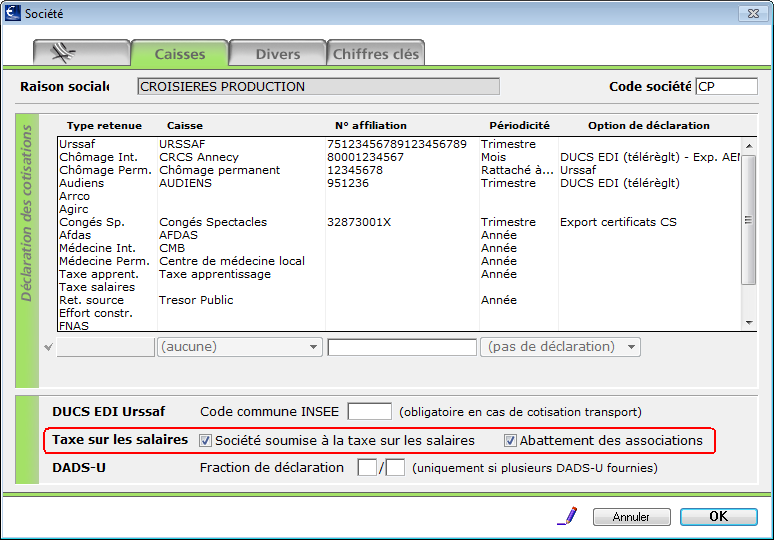Image resolution: width=774 pixels, height=540 pixels.
Task: Click the checkmark validate icon beside the entry row
Action: pyautogui.click(x=48, y=347)
